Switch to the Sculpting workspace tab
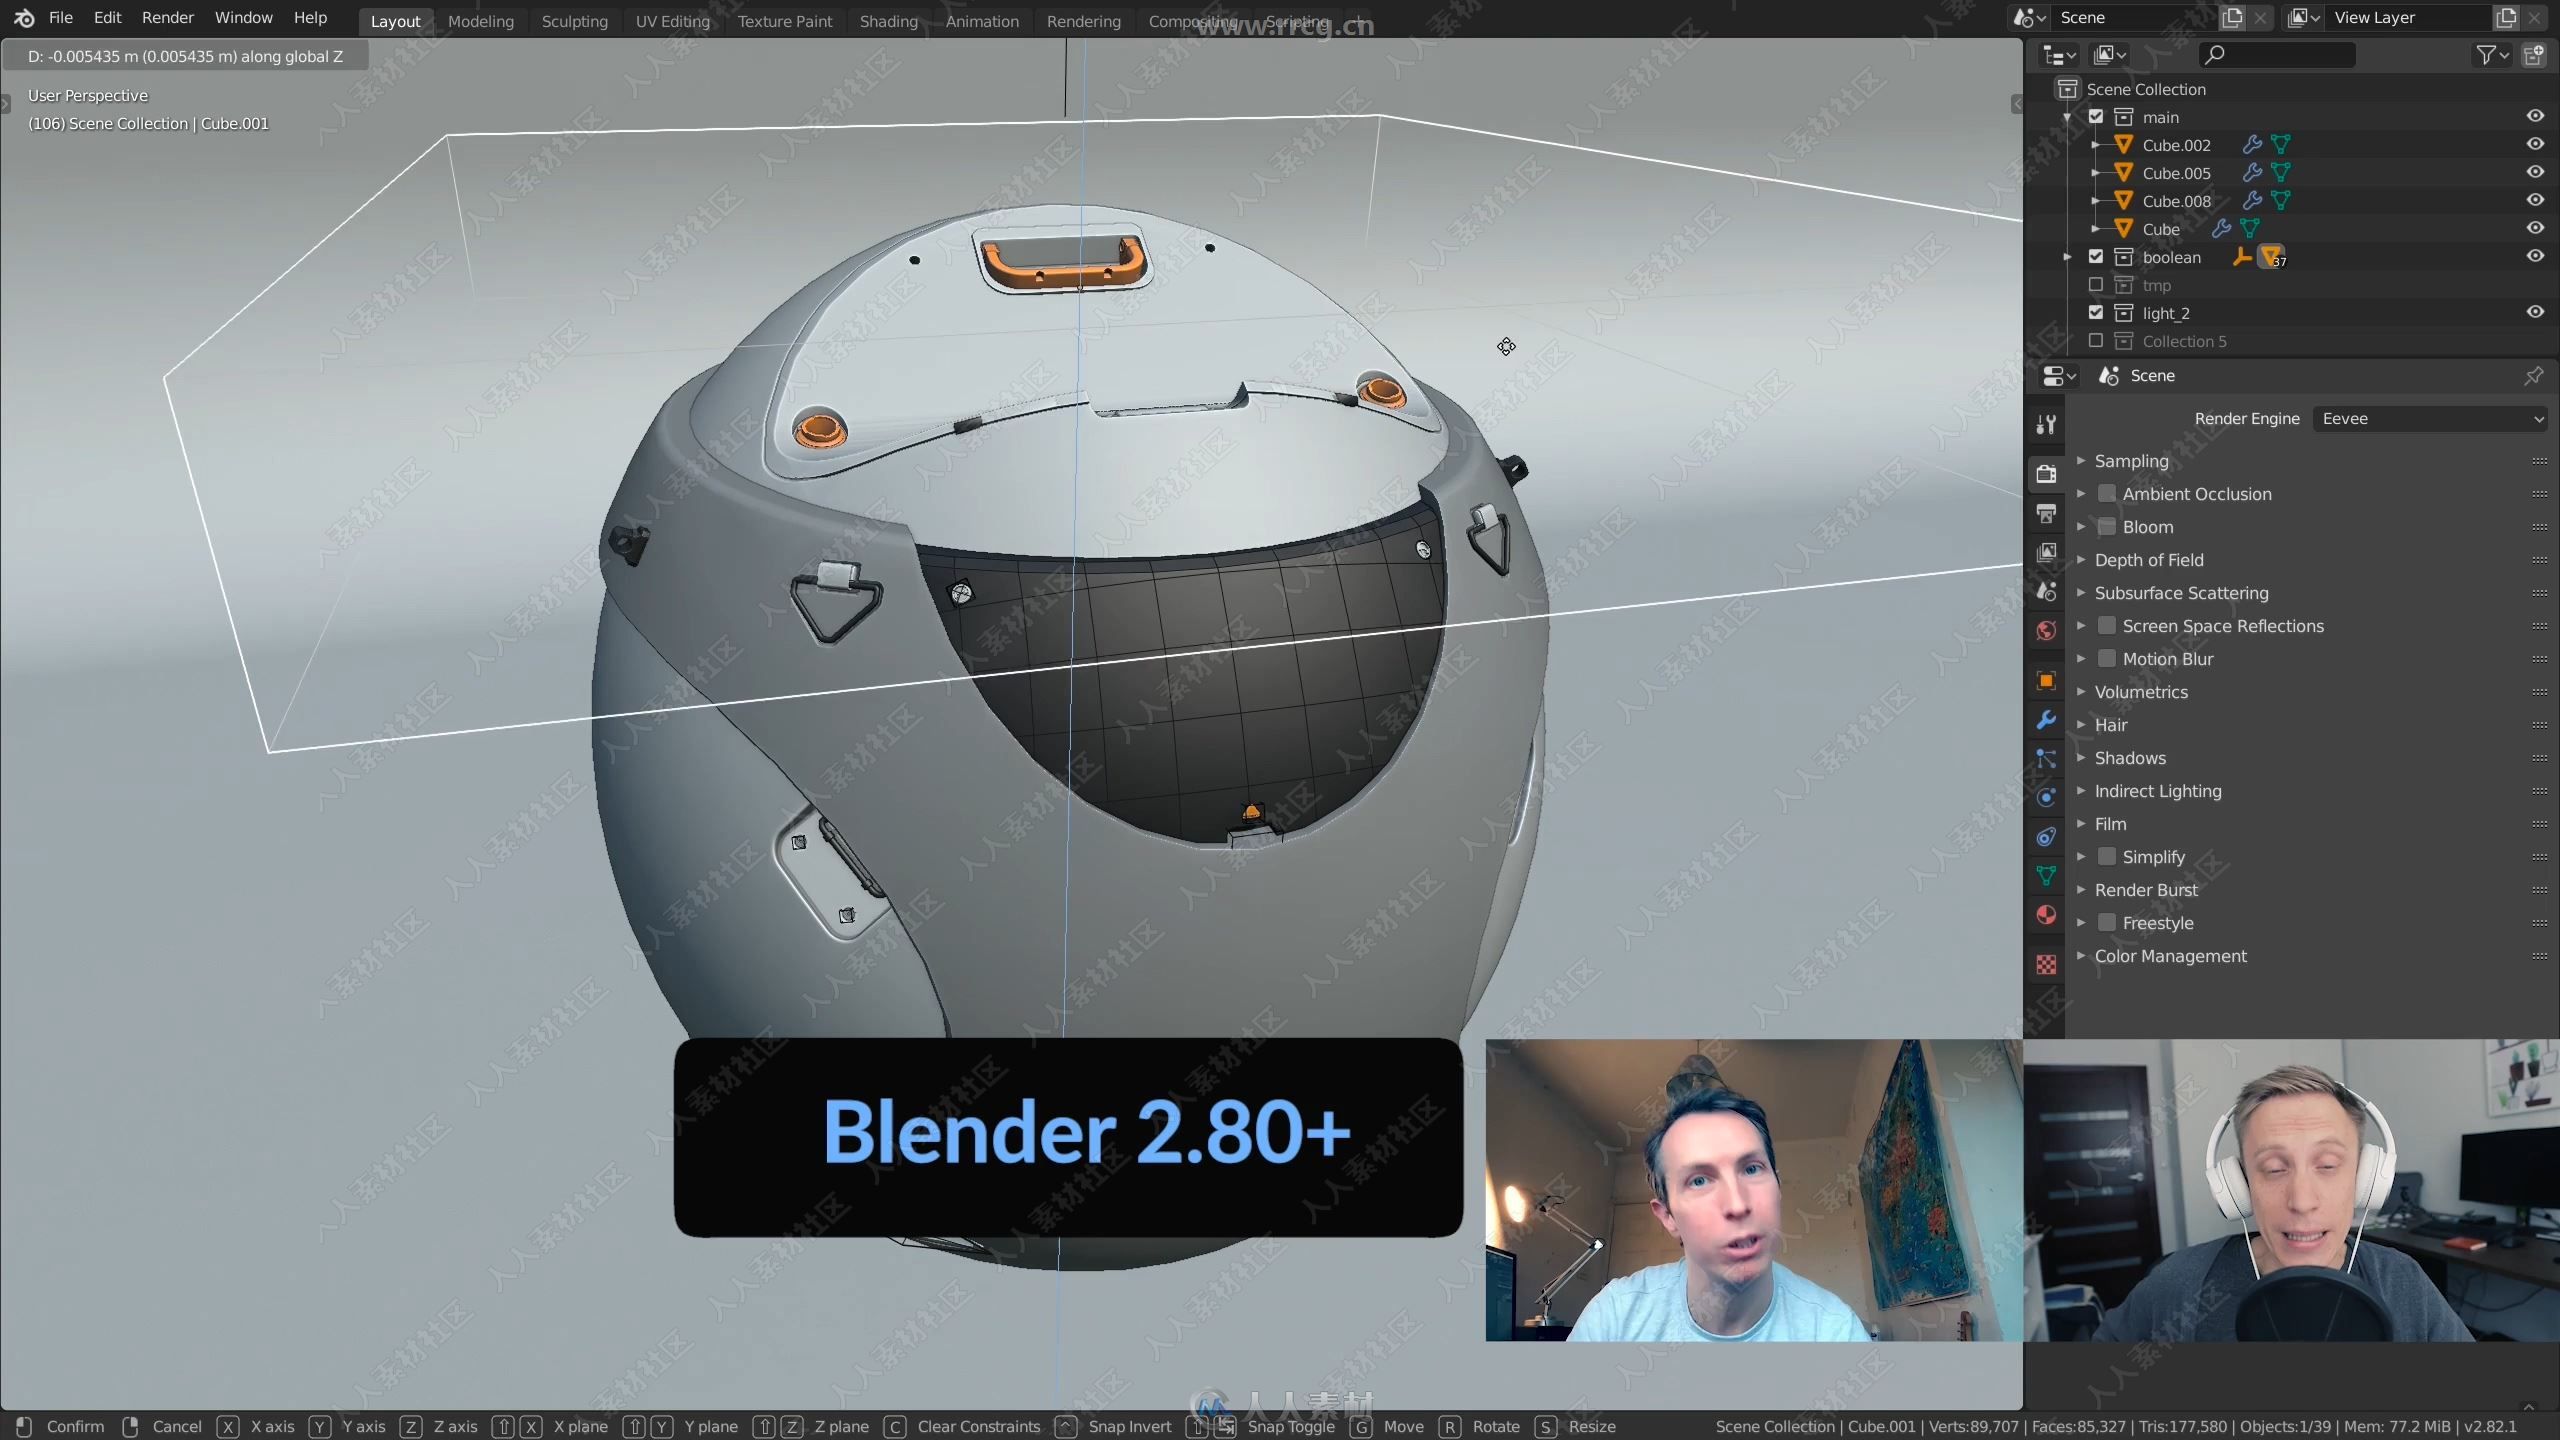This screenshot has height=1440, width=2560. click(x=575, y=21)
